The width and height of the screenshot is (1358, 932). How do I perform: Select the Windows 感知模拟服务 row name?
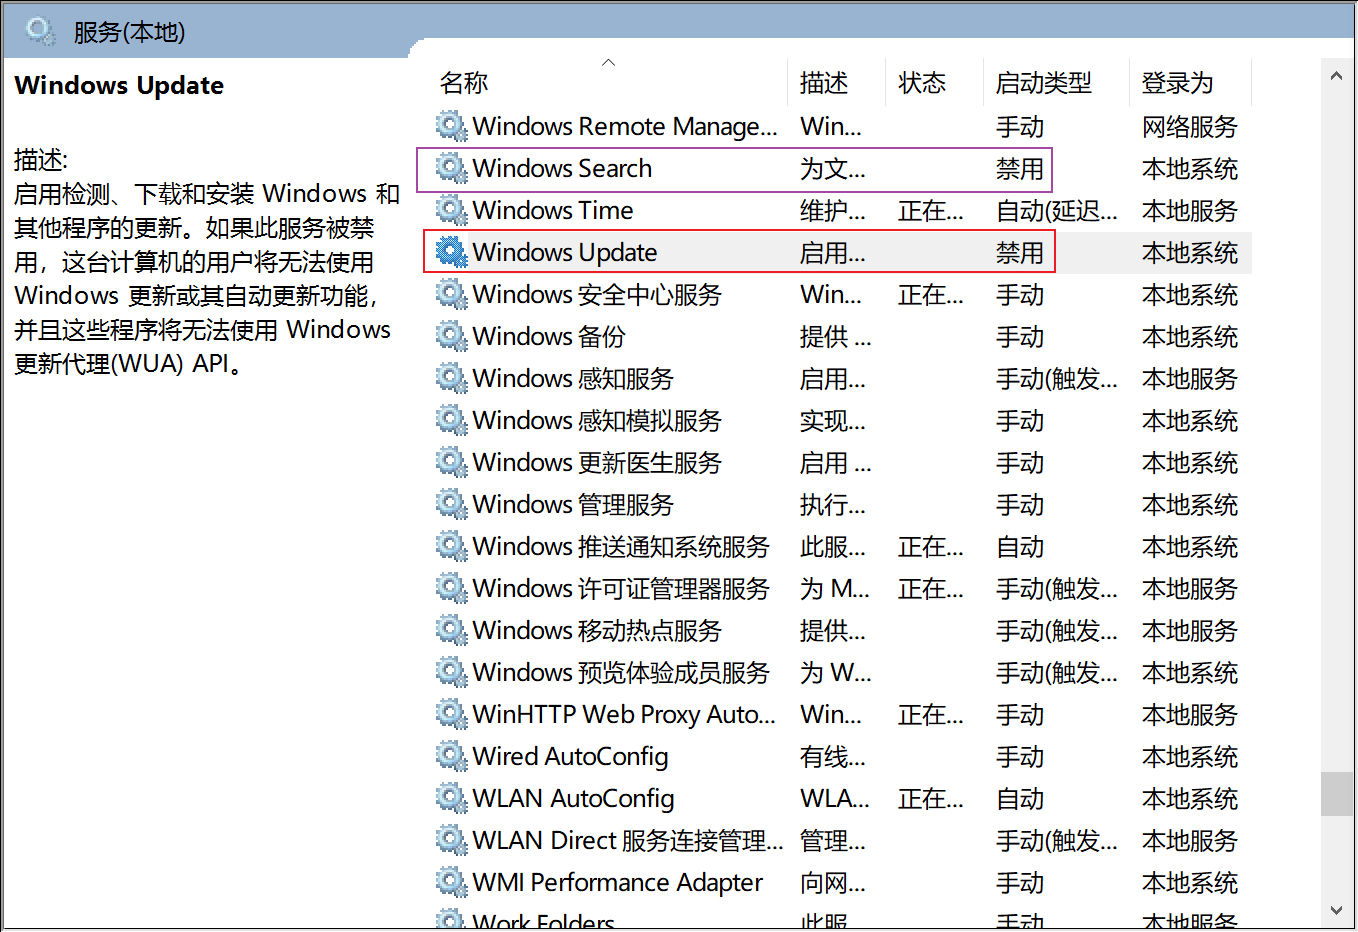597,420
